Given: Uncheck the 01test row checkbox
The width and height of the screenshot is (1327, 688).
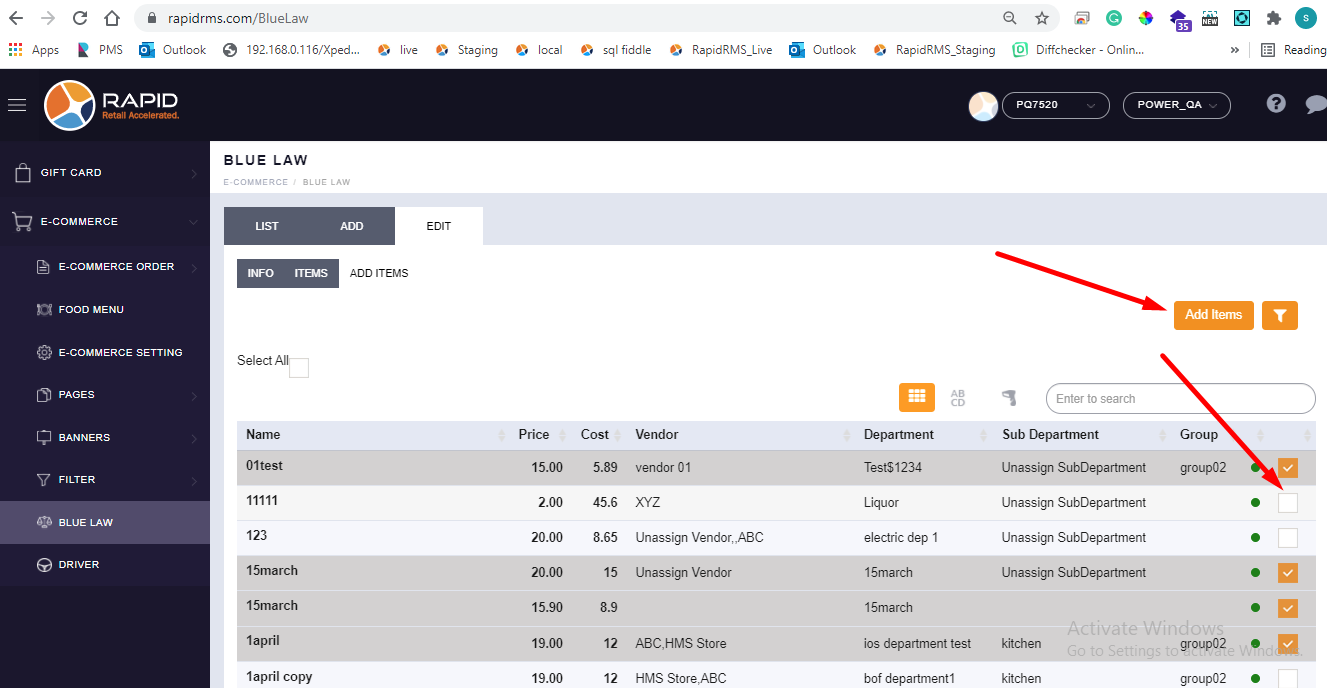Looking at the screenshot, I should [x=1288, y=468].
